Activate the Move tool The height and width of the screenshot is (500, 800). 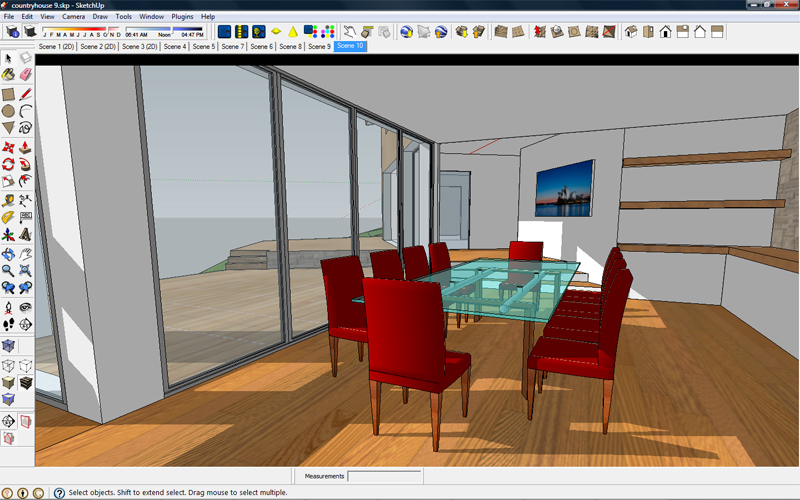(x=8, y=147)
